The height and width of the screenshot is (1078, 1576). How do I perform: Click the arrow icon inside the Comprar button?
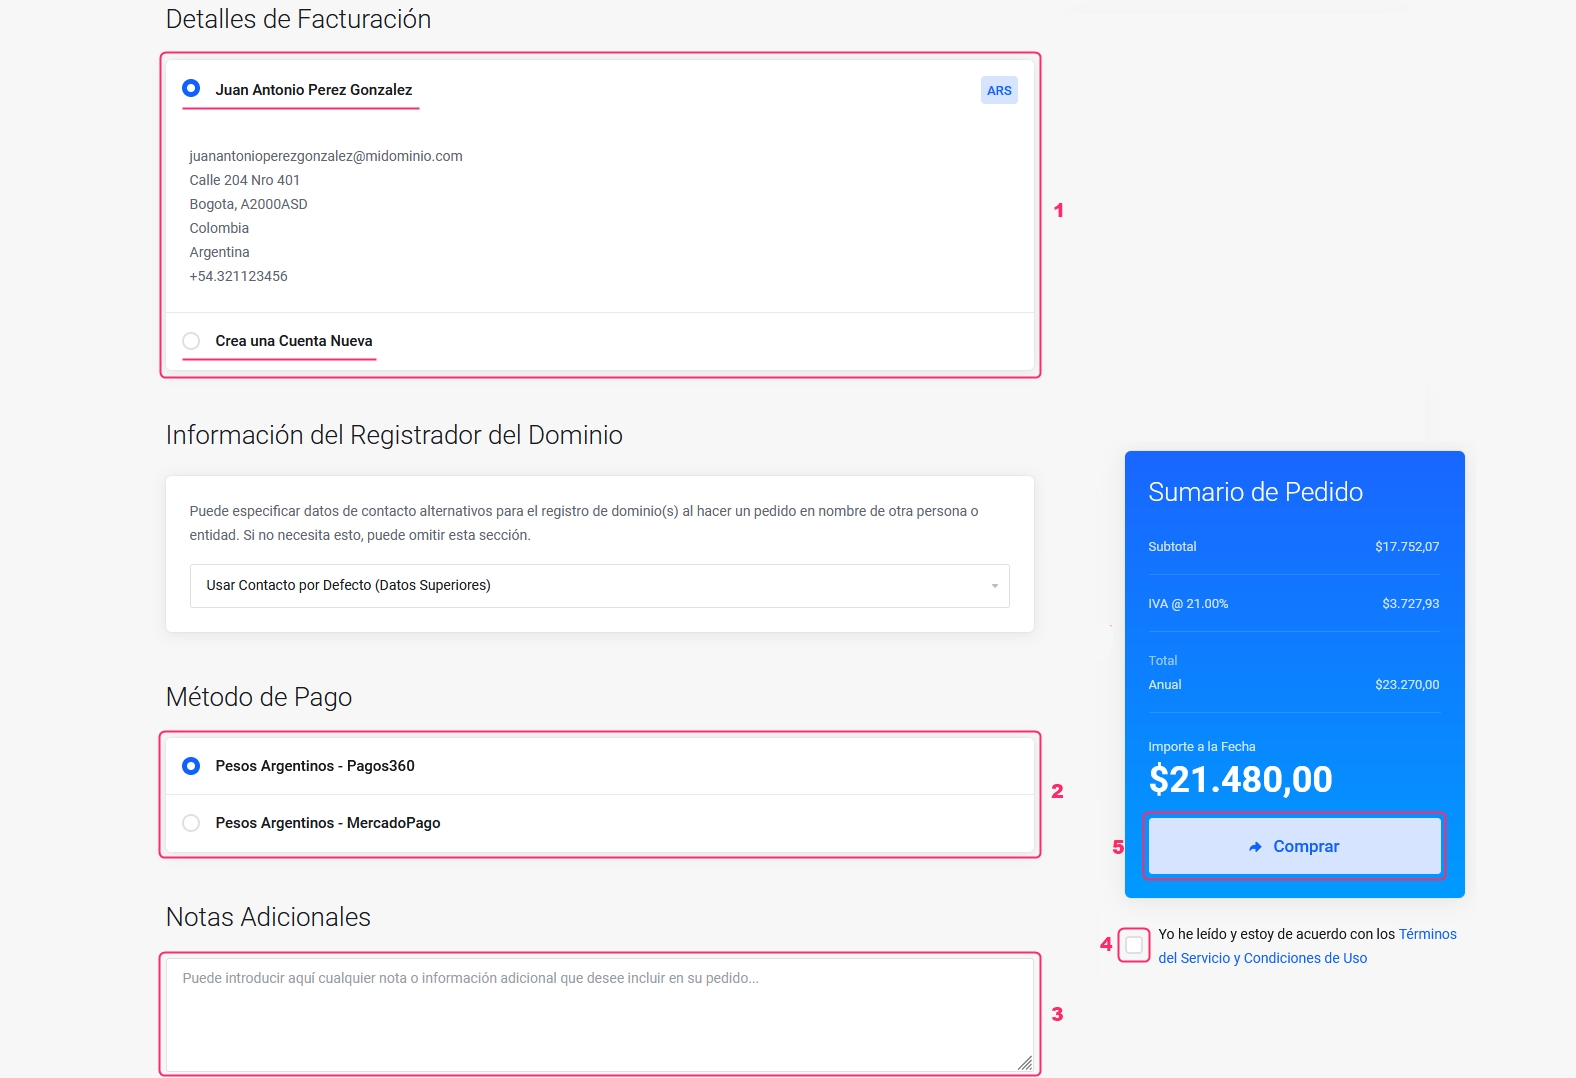(1255, 847)
